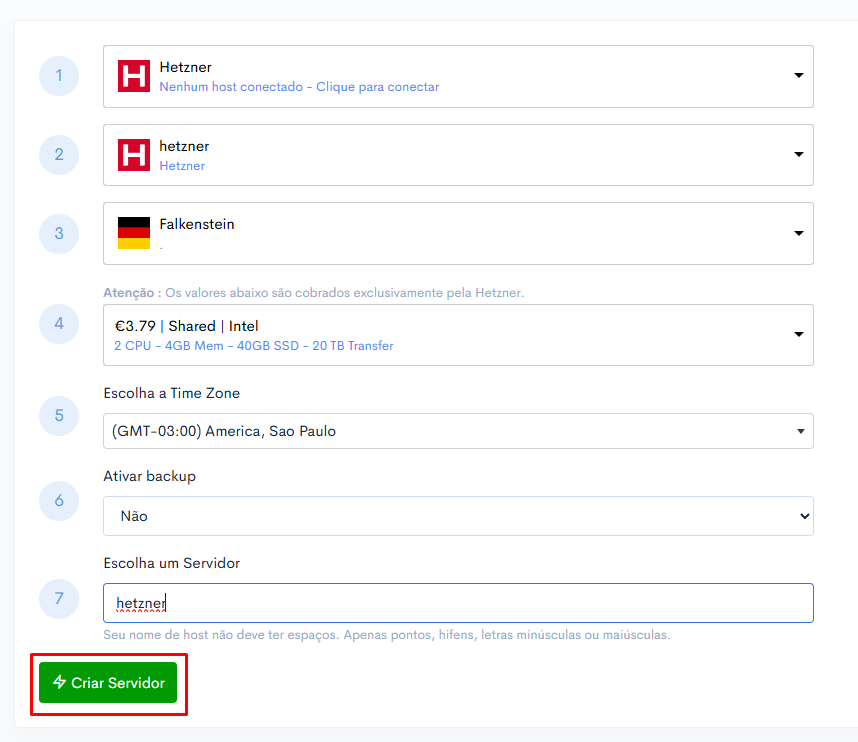The height and width of the screenshot is (742, 858).
Task: Click the 'Escolha um Servidor' label
Action: 172,564
